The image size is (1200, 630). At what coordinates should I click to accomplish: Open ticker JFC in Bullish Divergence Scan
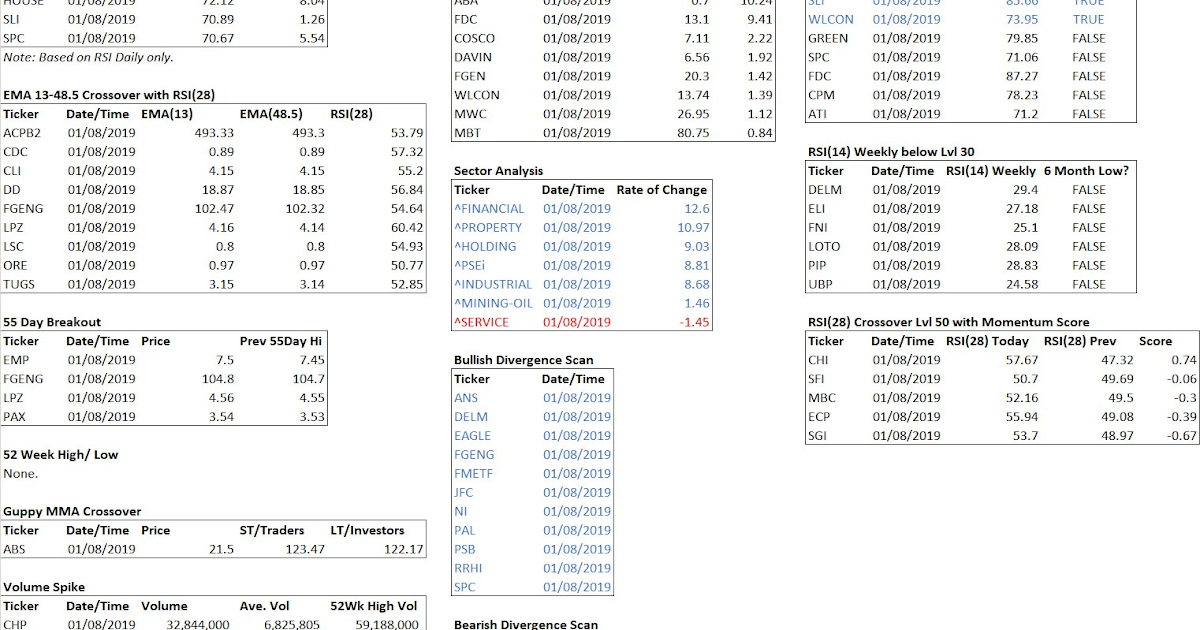(464, 492)
